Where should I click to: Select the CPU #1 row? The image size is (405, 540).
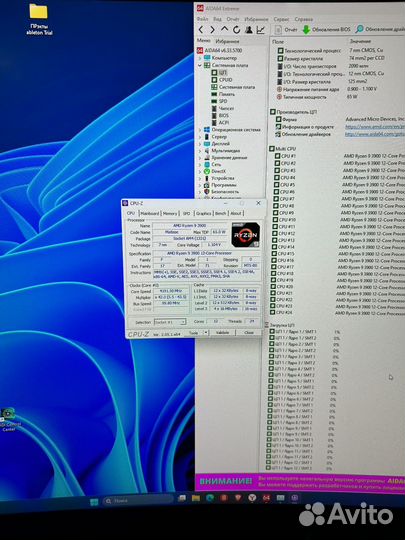point(340,156)
